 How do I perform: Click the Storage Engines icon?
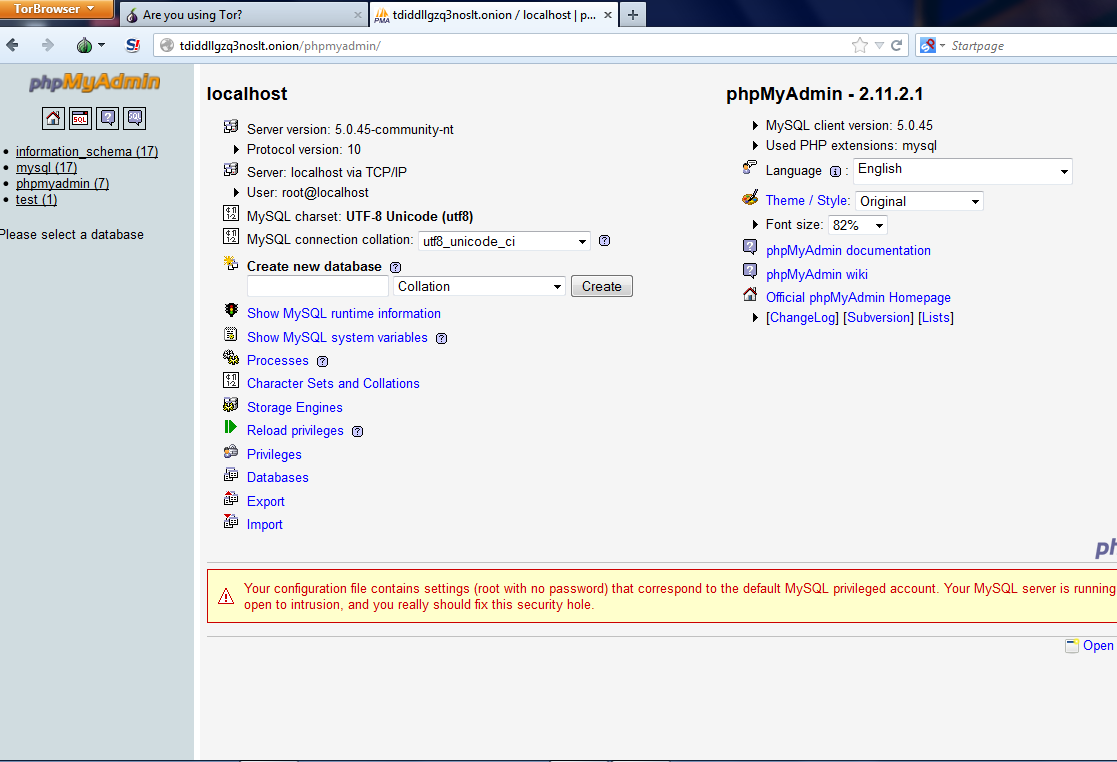pyautogui.click(x=231, y=405)
